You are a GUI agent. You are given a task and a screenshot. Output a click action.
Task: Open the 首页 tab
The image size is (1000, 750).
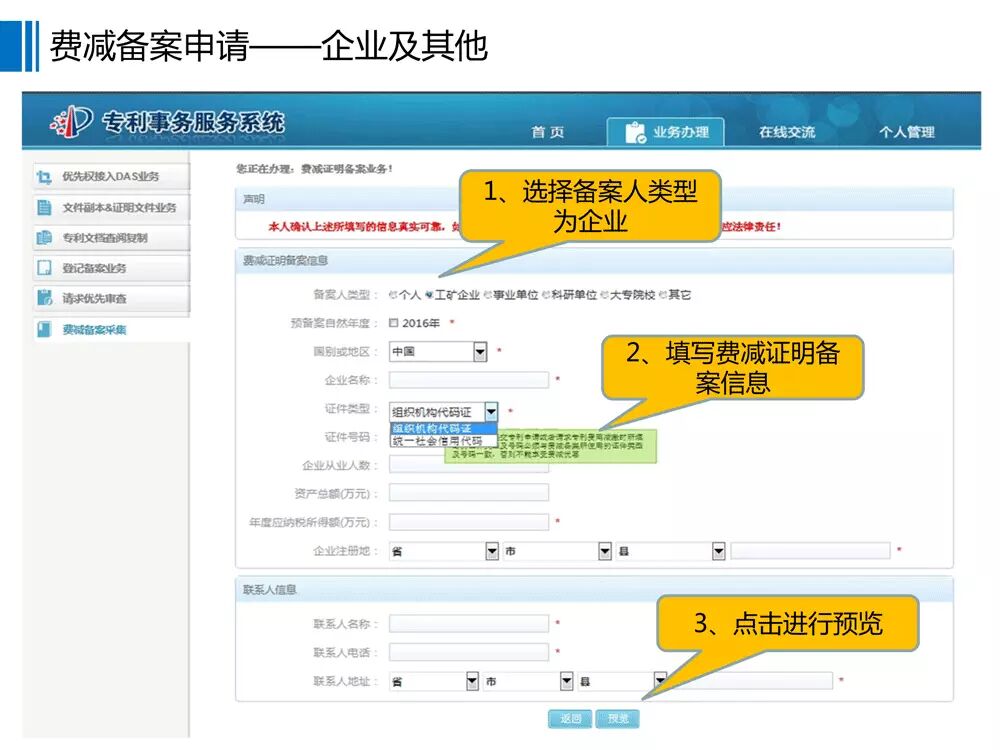click(548, 132)
